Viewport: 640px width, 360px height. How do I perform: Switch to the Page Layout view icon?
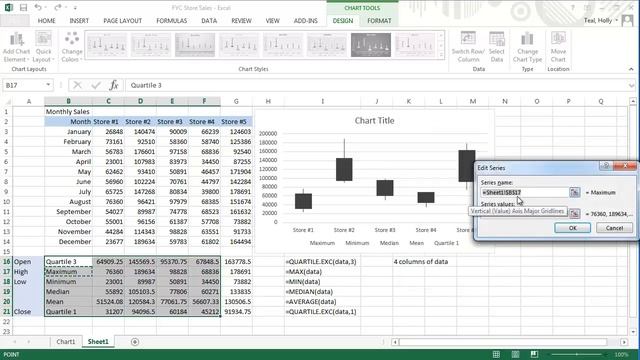(x=515, y=354)
